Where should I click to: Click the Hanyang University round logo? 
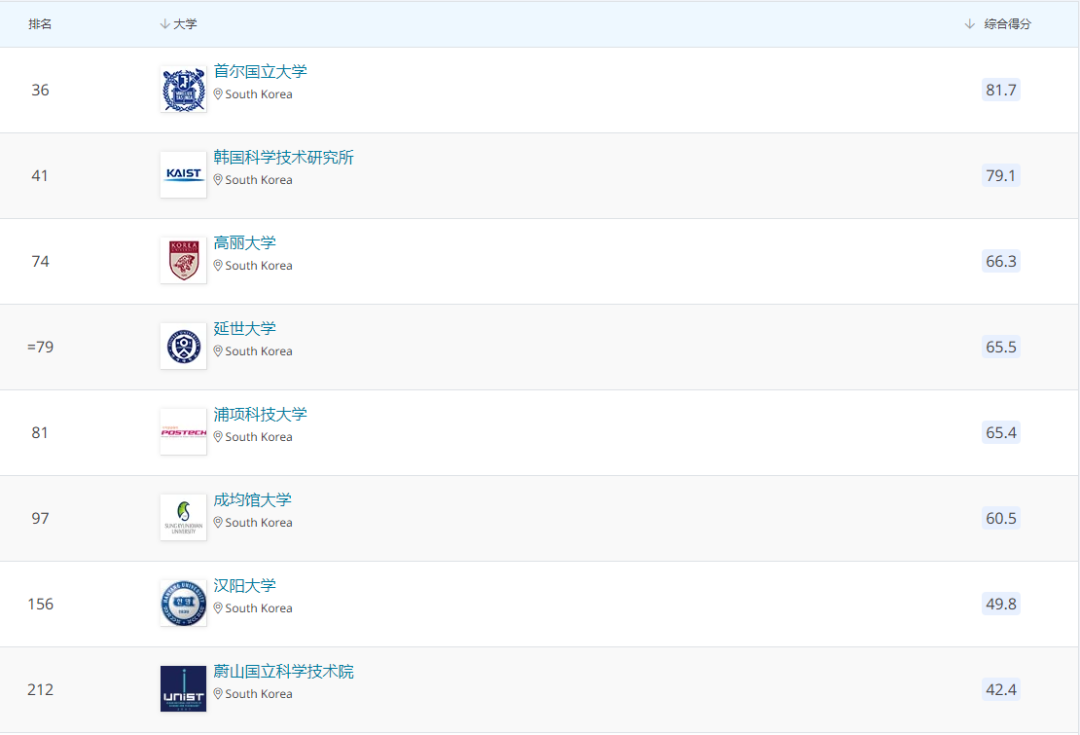[x=183, y=603]
